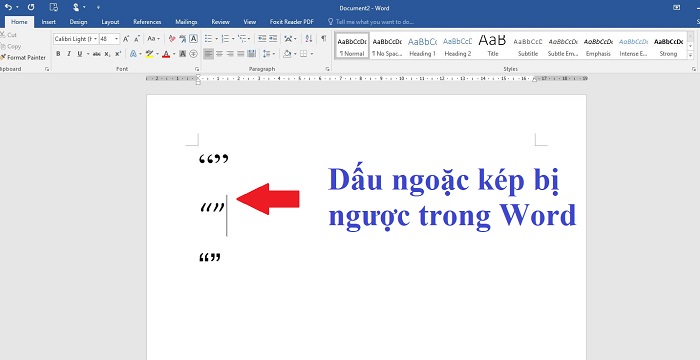
Task: Toggle Underline formatting
Action: pyautogui.click(x=79, y=54)
